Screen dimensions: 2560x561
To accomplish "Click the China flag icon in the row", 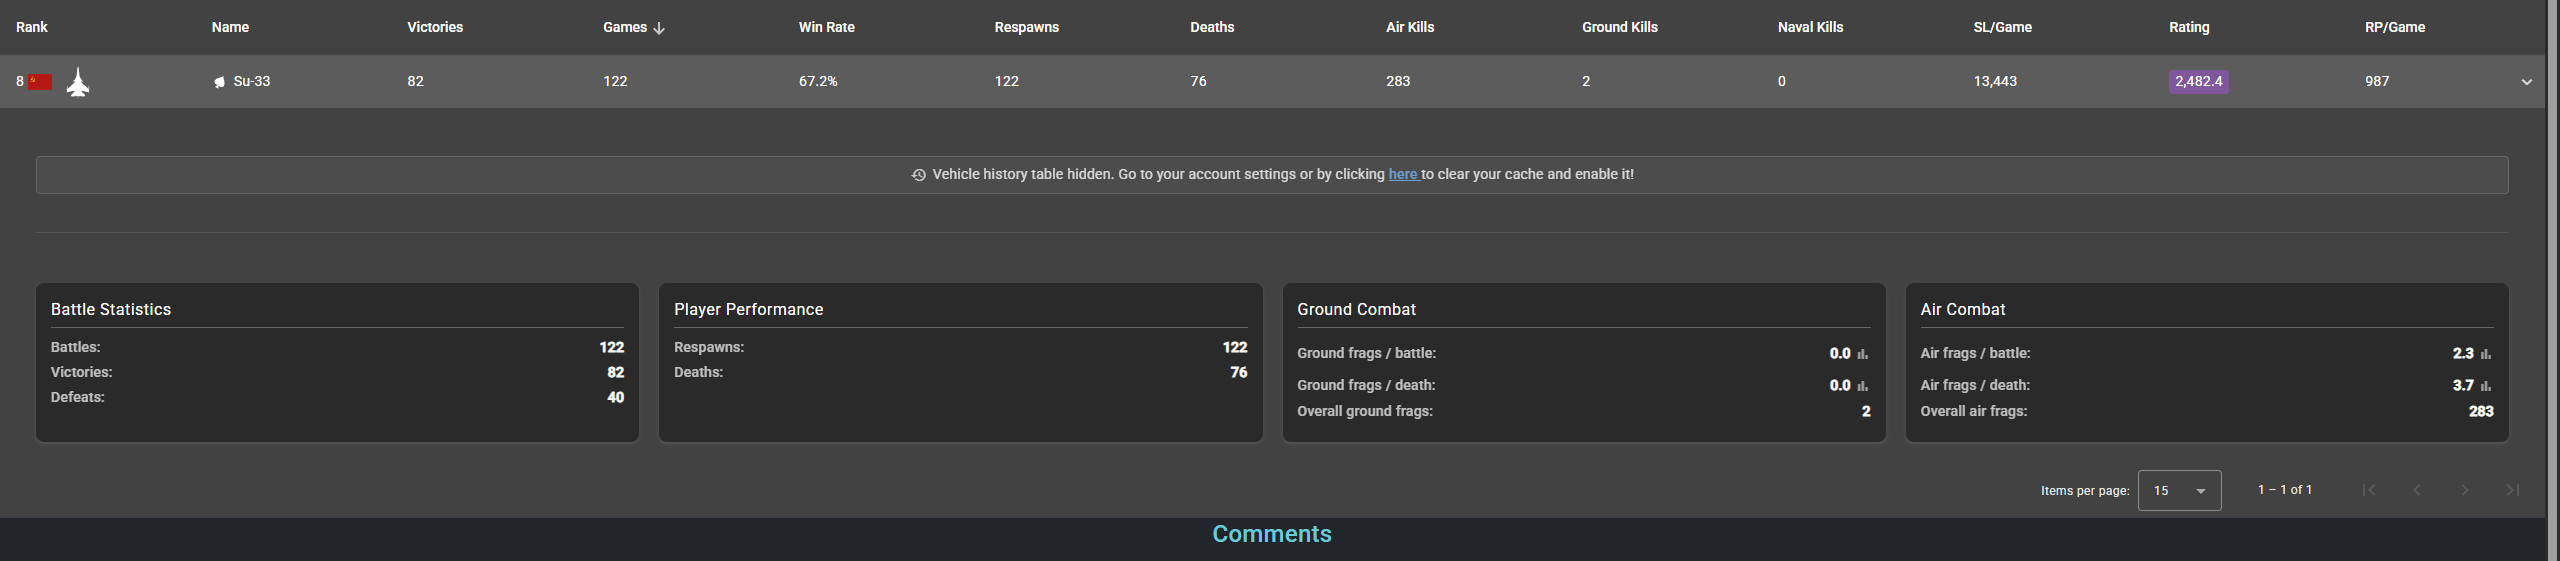I will tap(40, 81).
